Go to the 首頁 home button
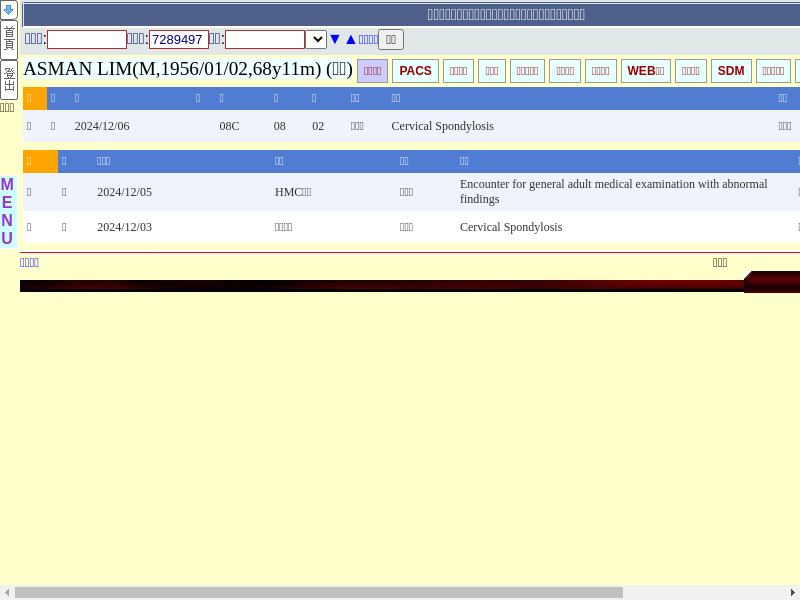Image resolution: width=800 pixels, height=600 pixels. pyautogui.click(x=9, y=40)
